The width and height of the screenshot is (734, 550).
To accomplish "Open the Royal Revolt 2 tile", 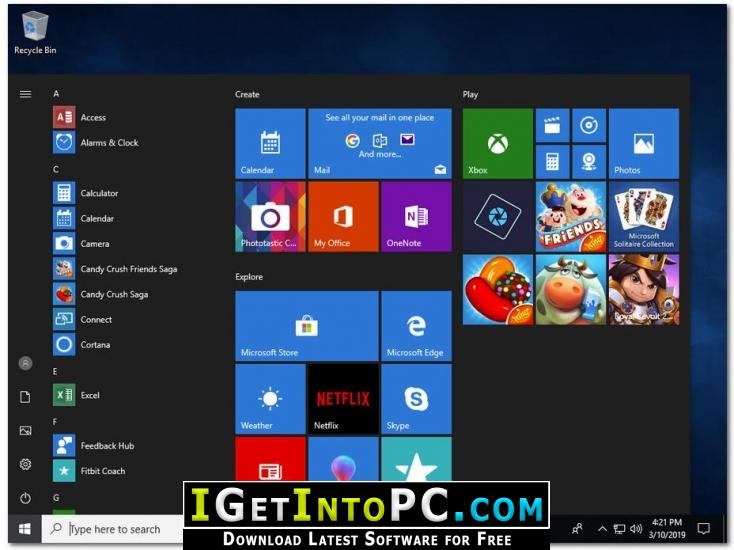I will coord(644,289).
